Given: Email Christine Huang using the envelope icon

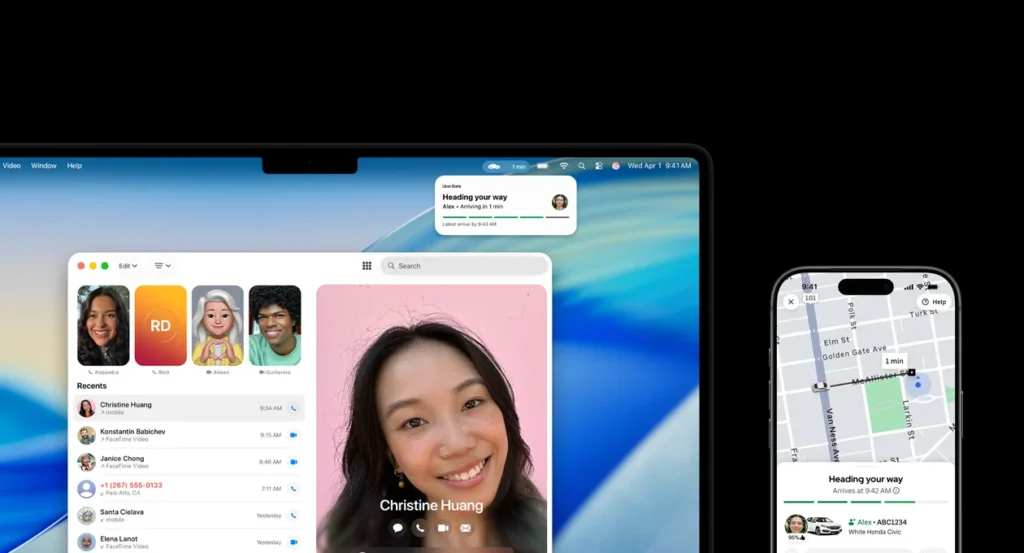Looking at the screenshot, I should point(466,528).
